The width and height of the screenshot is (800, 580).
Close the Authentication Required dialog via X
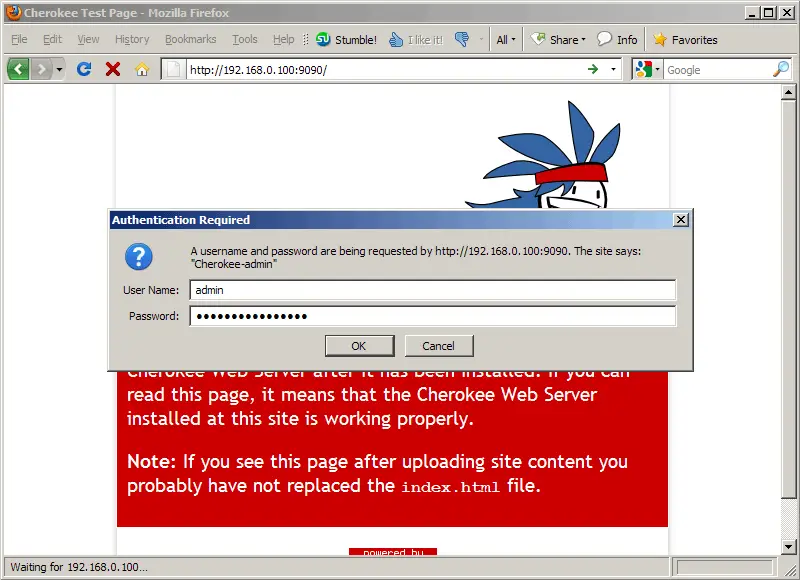(681, 220)
